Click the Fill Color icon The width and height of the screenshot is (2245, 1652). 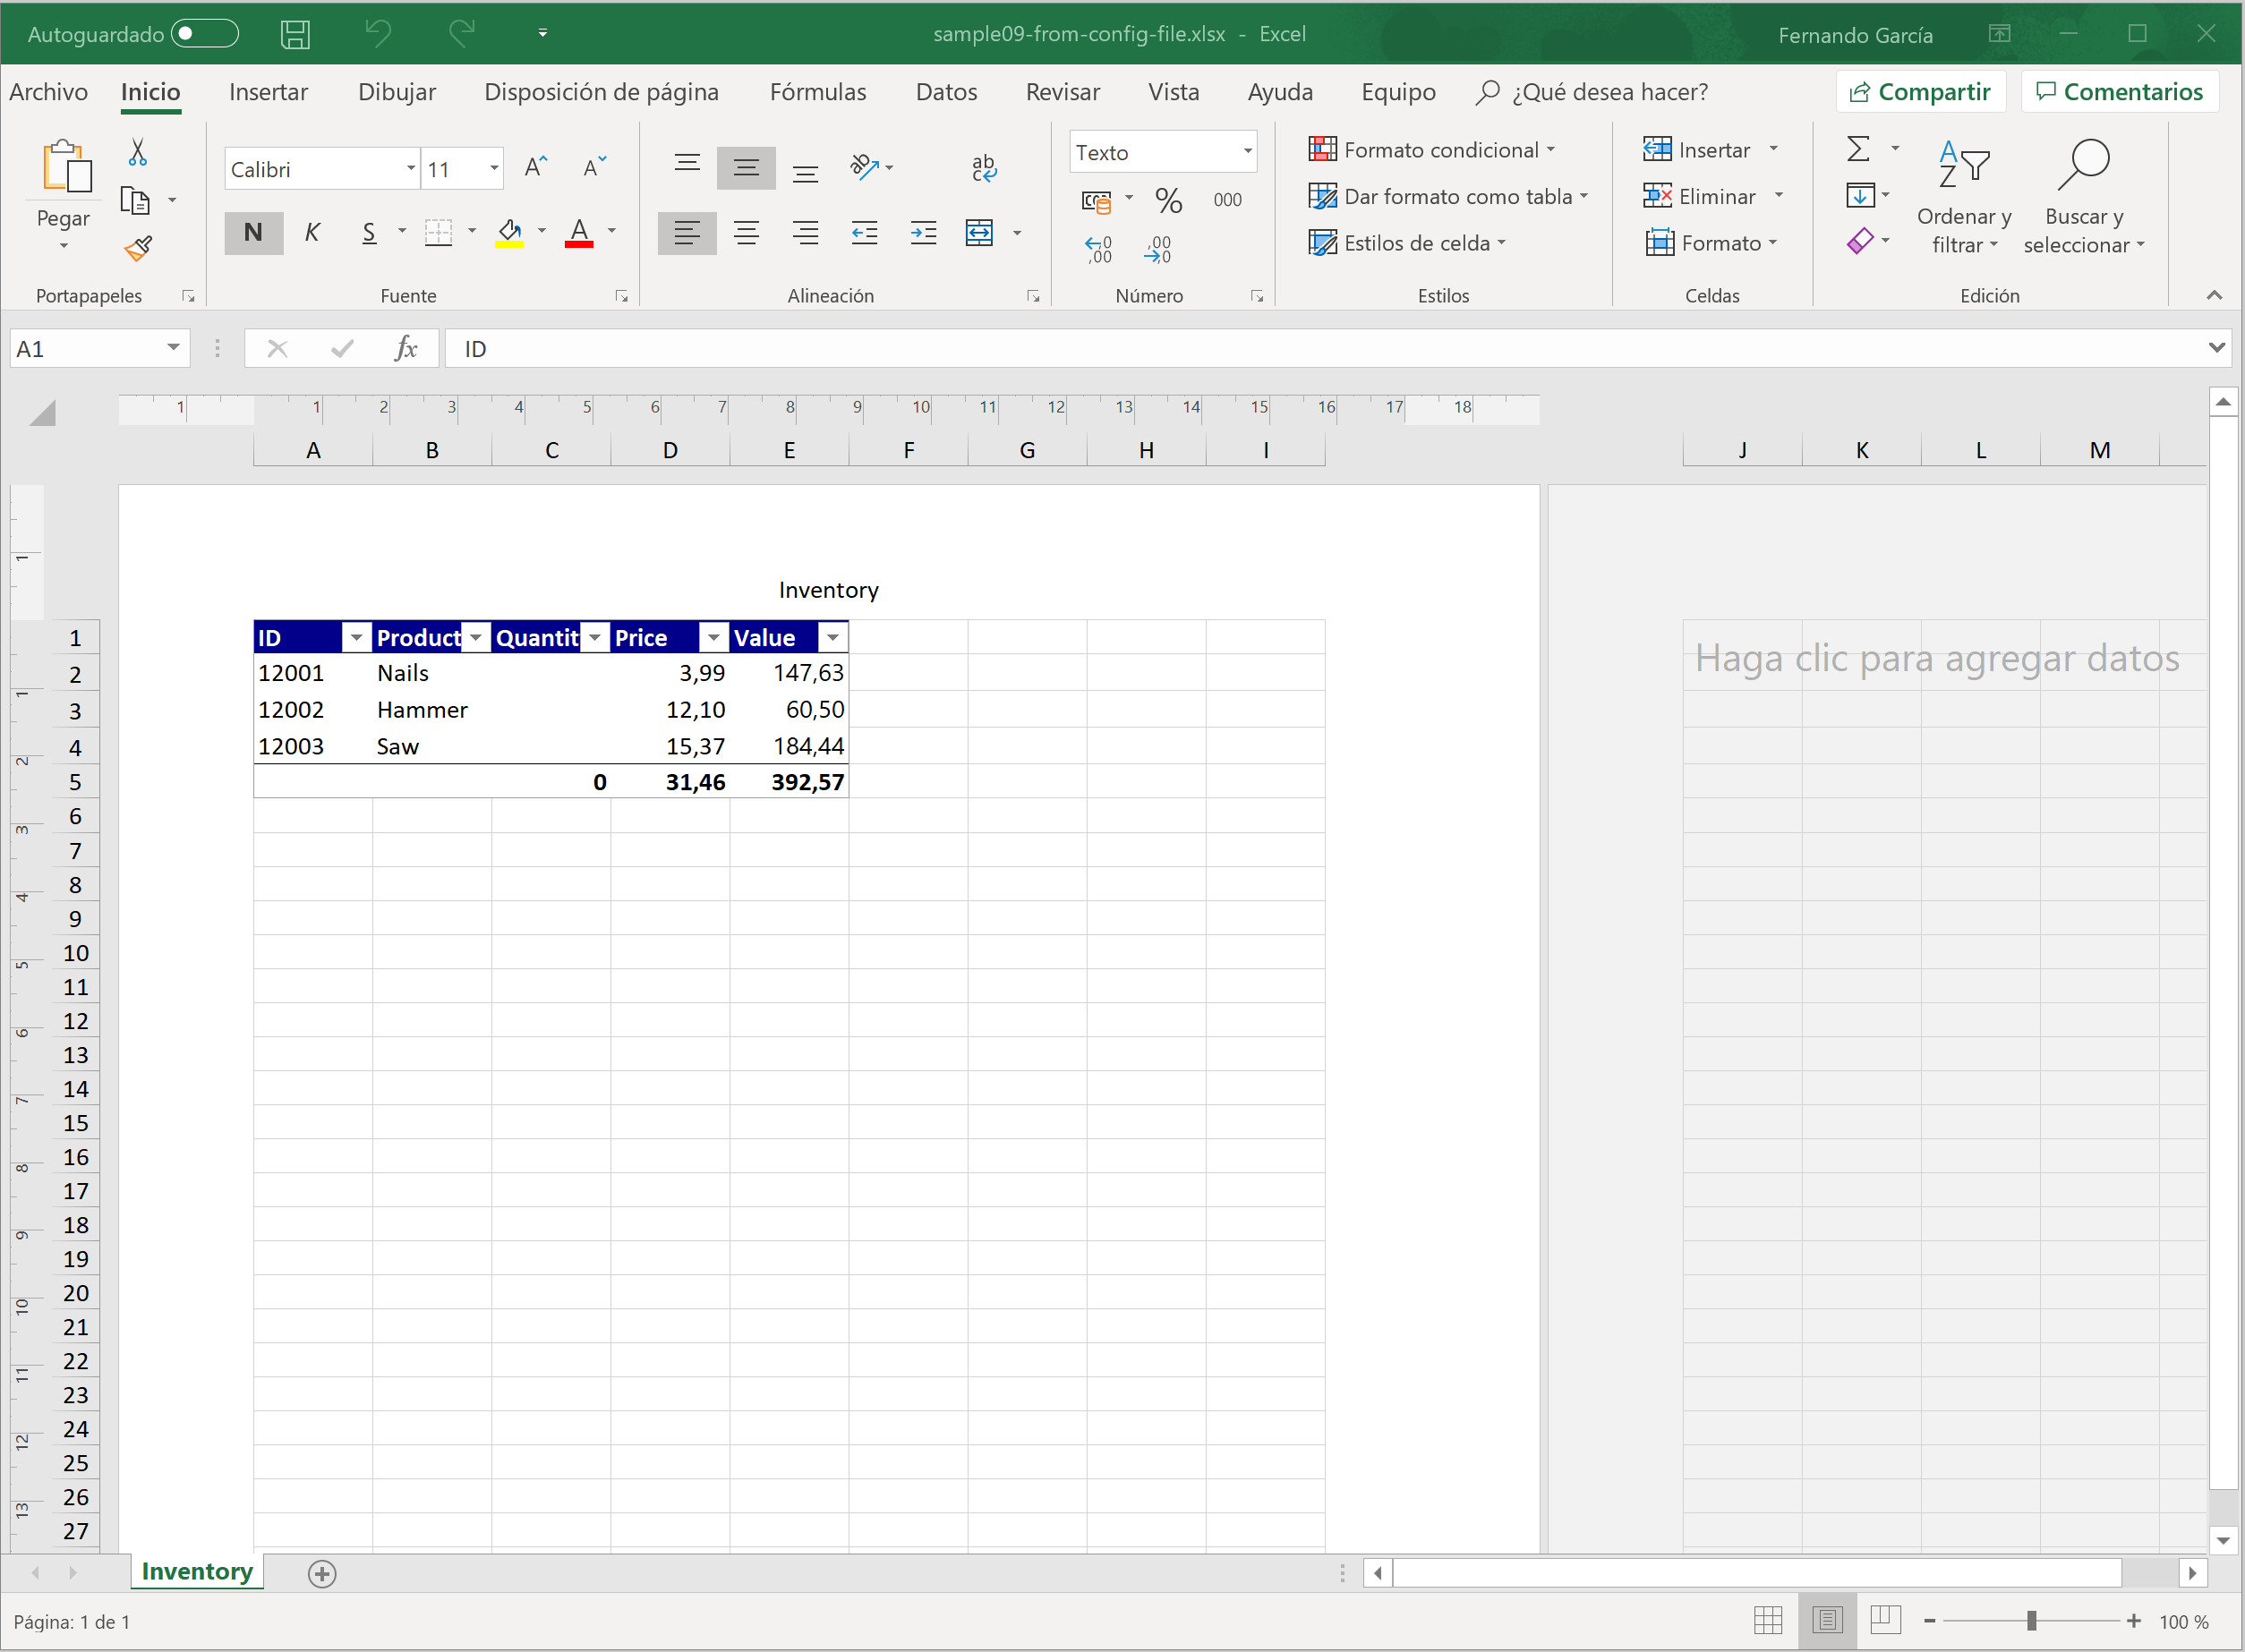(x=508, y=234)
